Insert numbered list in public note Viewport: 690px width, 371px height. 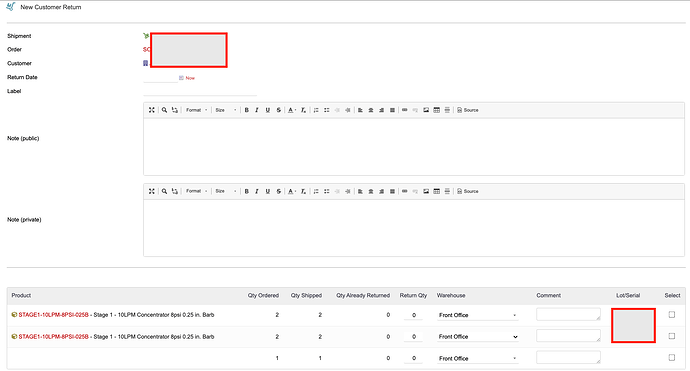[x=316, y=110]
